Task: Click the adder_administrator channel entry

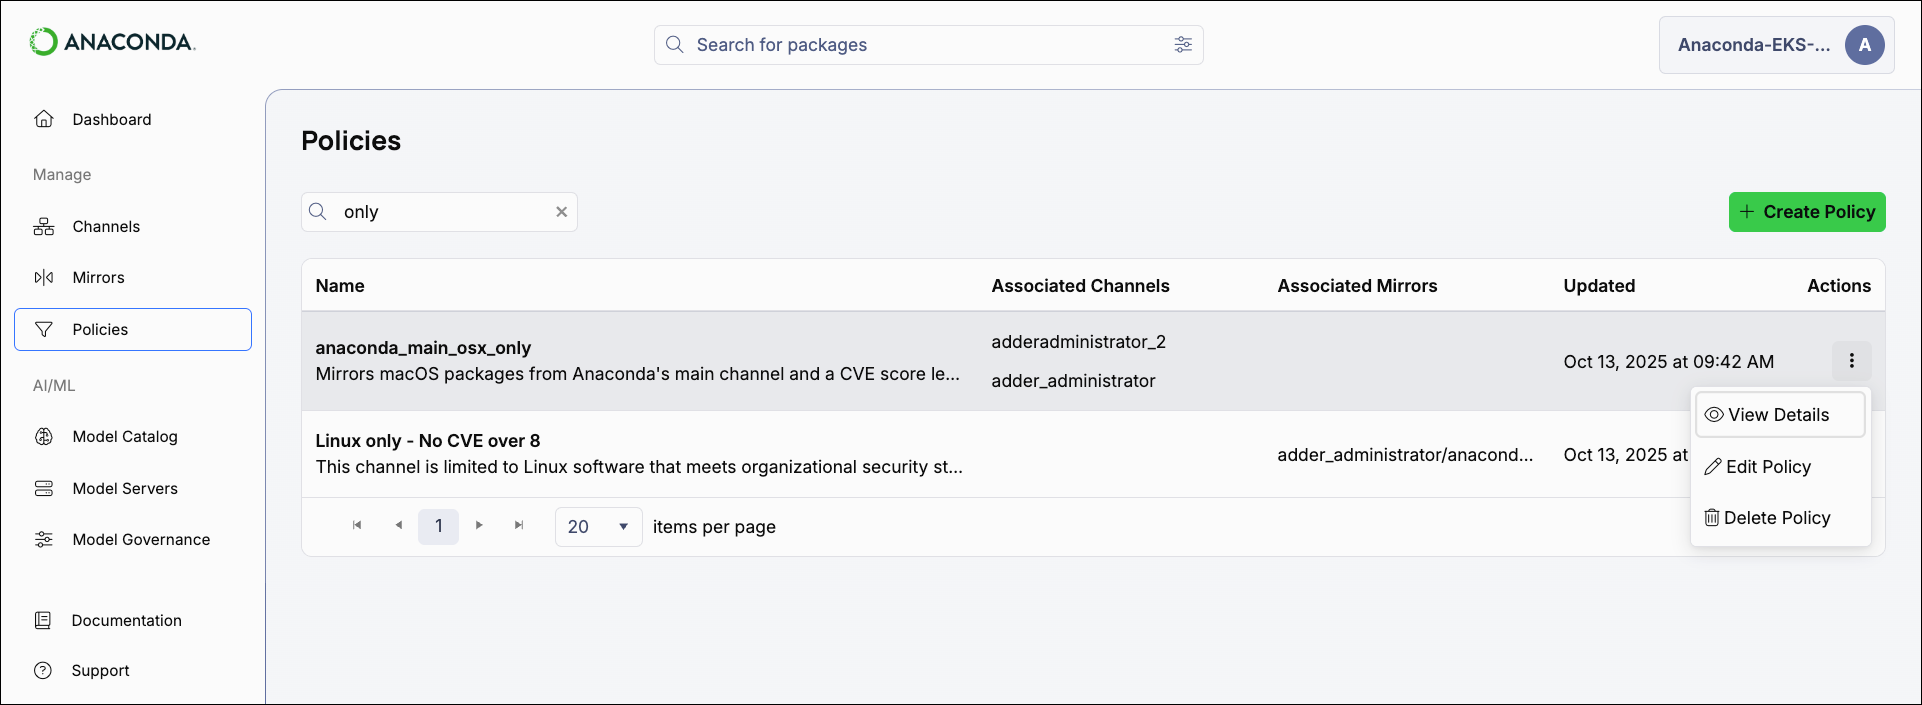Action: point(1073,381)
